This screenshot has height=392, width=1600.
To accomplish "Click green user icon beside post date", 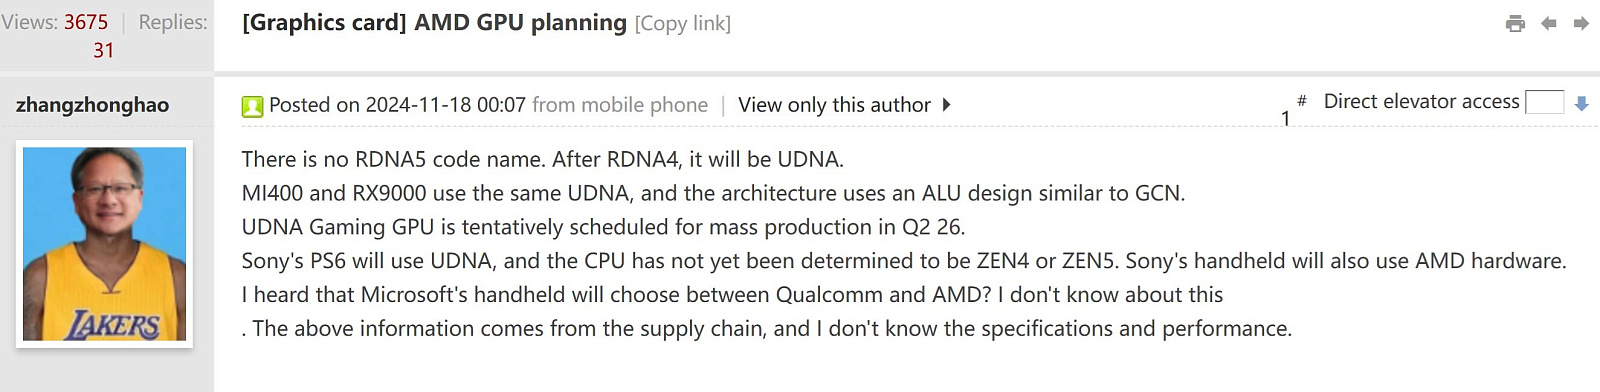I will pos(252,106).
